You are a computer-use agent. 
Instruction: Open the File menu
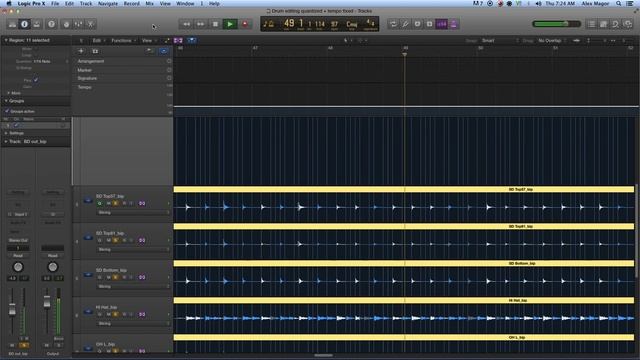55,4
